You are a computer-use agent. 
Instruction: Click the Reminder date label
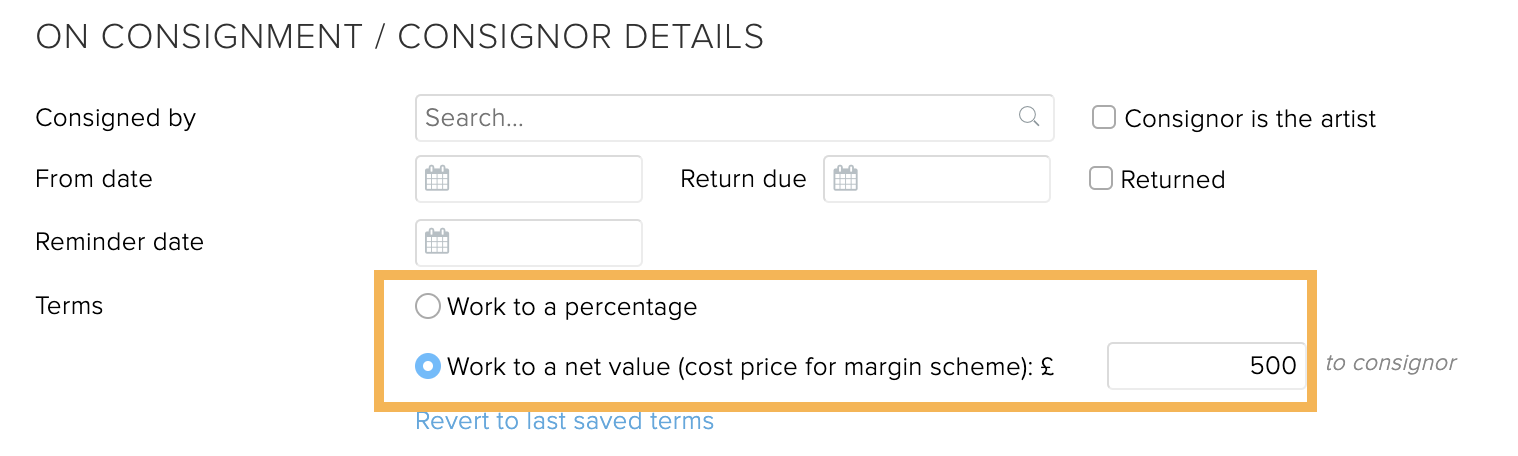tap(119, 241)
